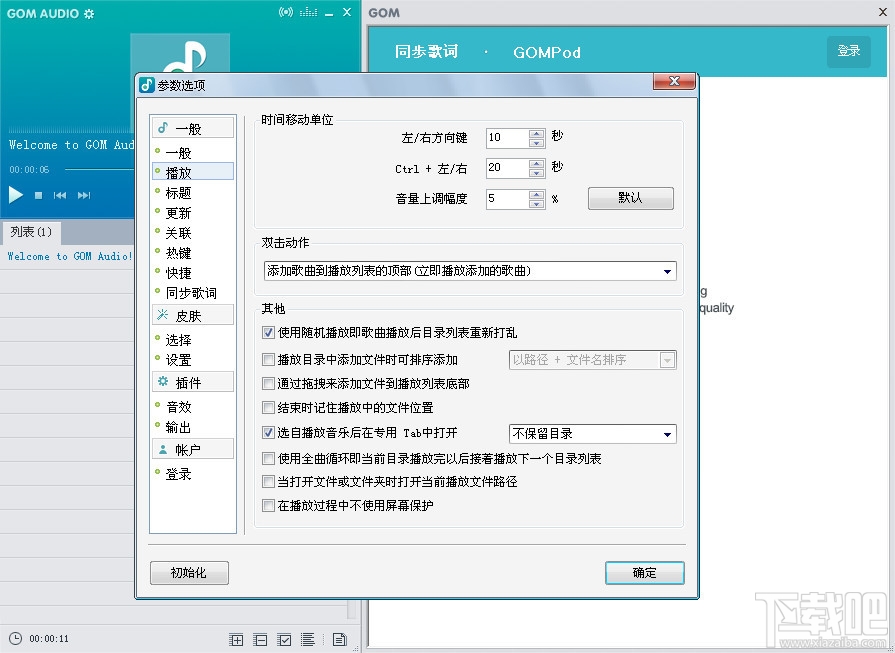This screenshot has height=653, width=895.
Task: Uncheck 使用随机播放即歌曲播放后目录列表重新打乱
Action: coord(269,331)
